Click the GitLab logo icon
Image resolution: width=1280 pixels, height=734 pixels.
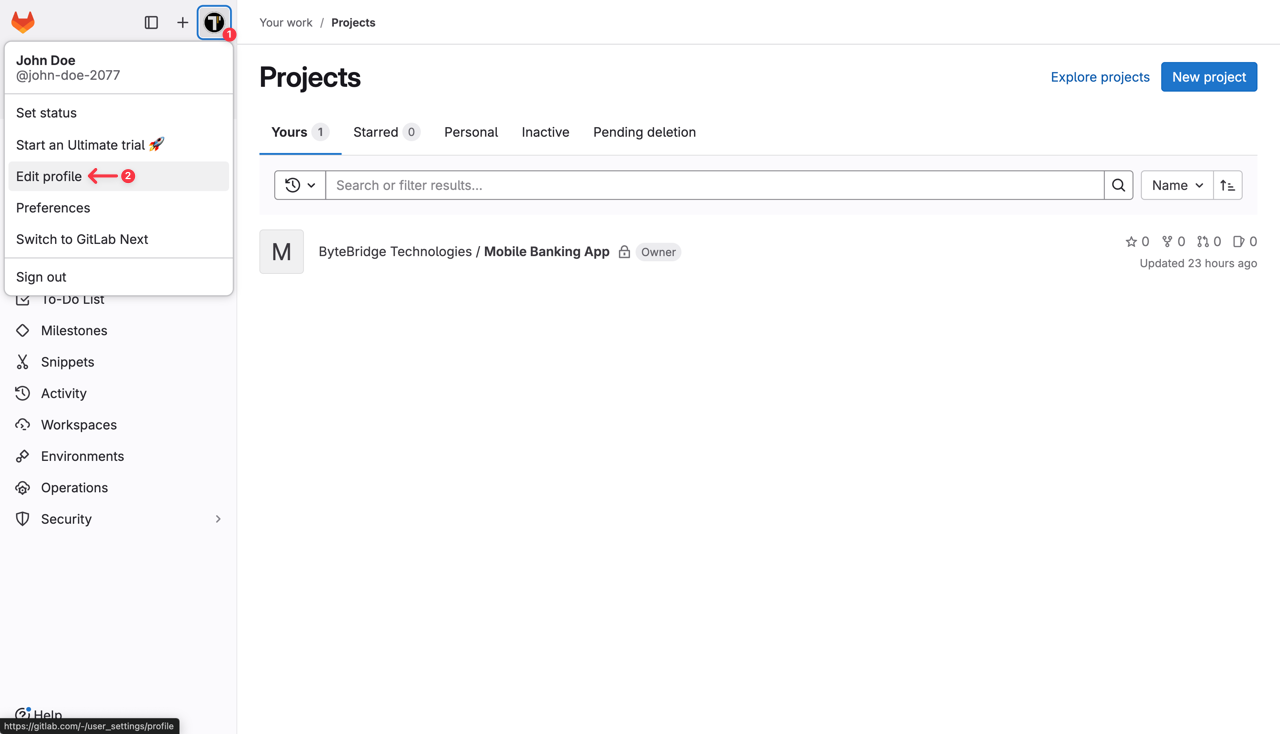[22, 22]
